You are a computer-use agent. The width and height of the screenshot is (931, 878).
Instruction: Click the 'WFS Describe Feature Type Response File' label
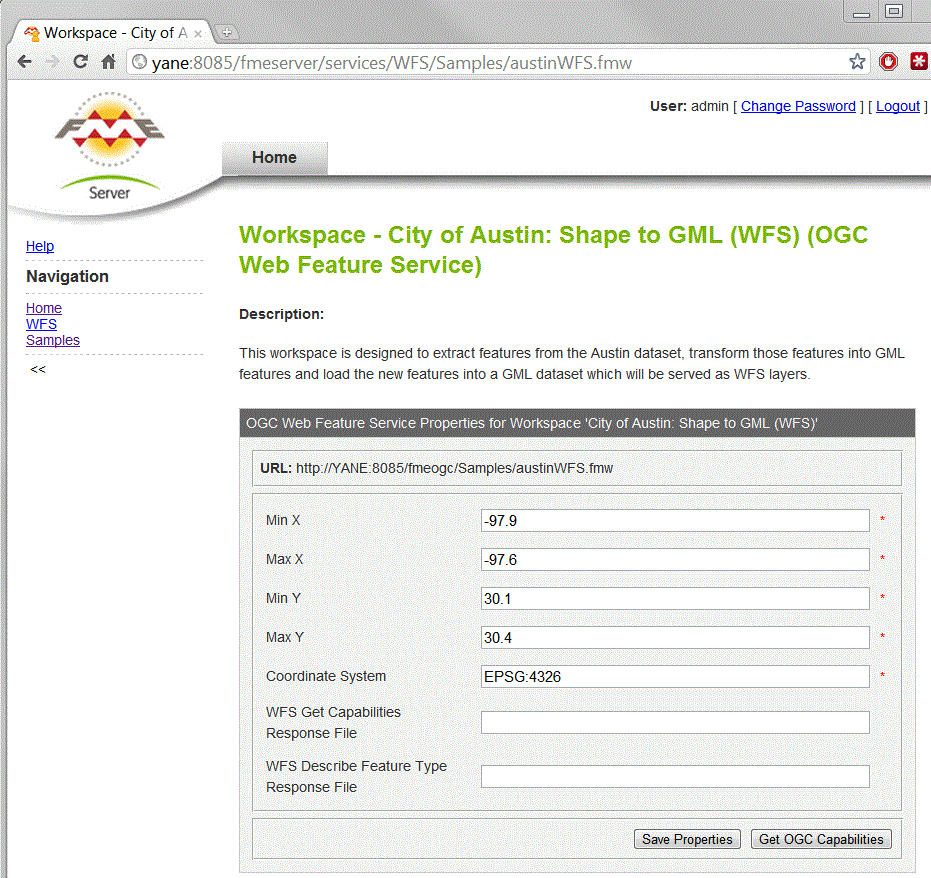click(x=356, y=776)
